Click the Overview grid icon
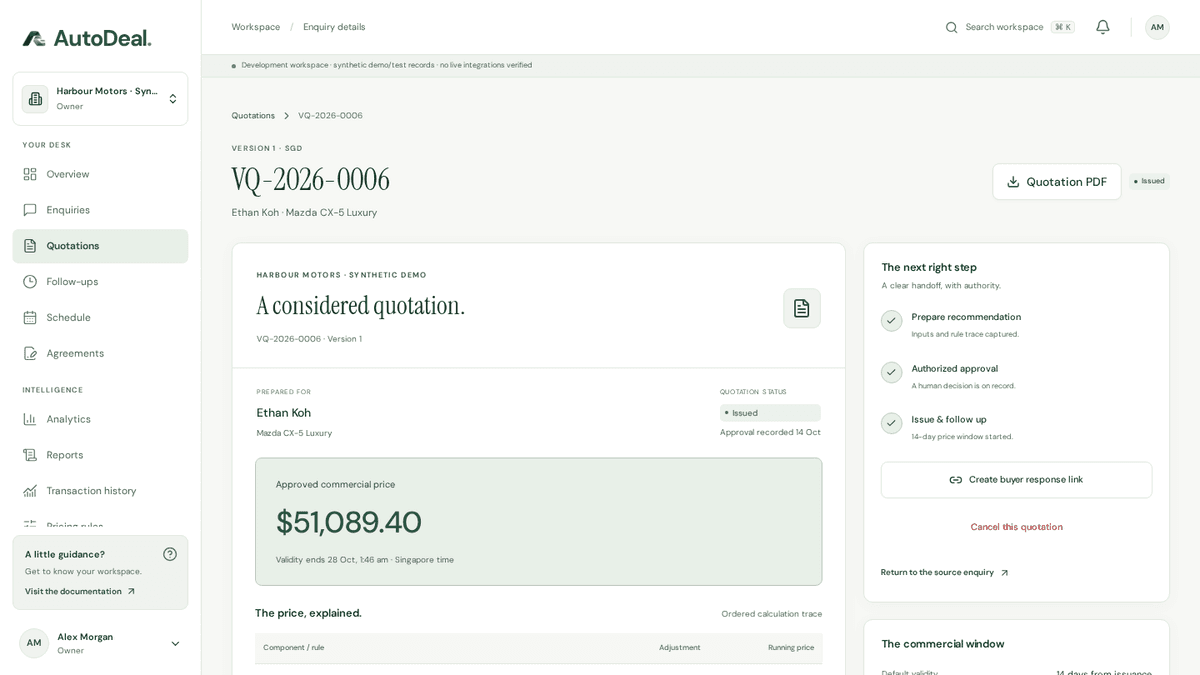Screen dimensions: 1200x675 30,174
